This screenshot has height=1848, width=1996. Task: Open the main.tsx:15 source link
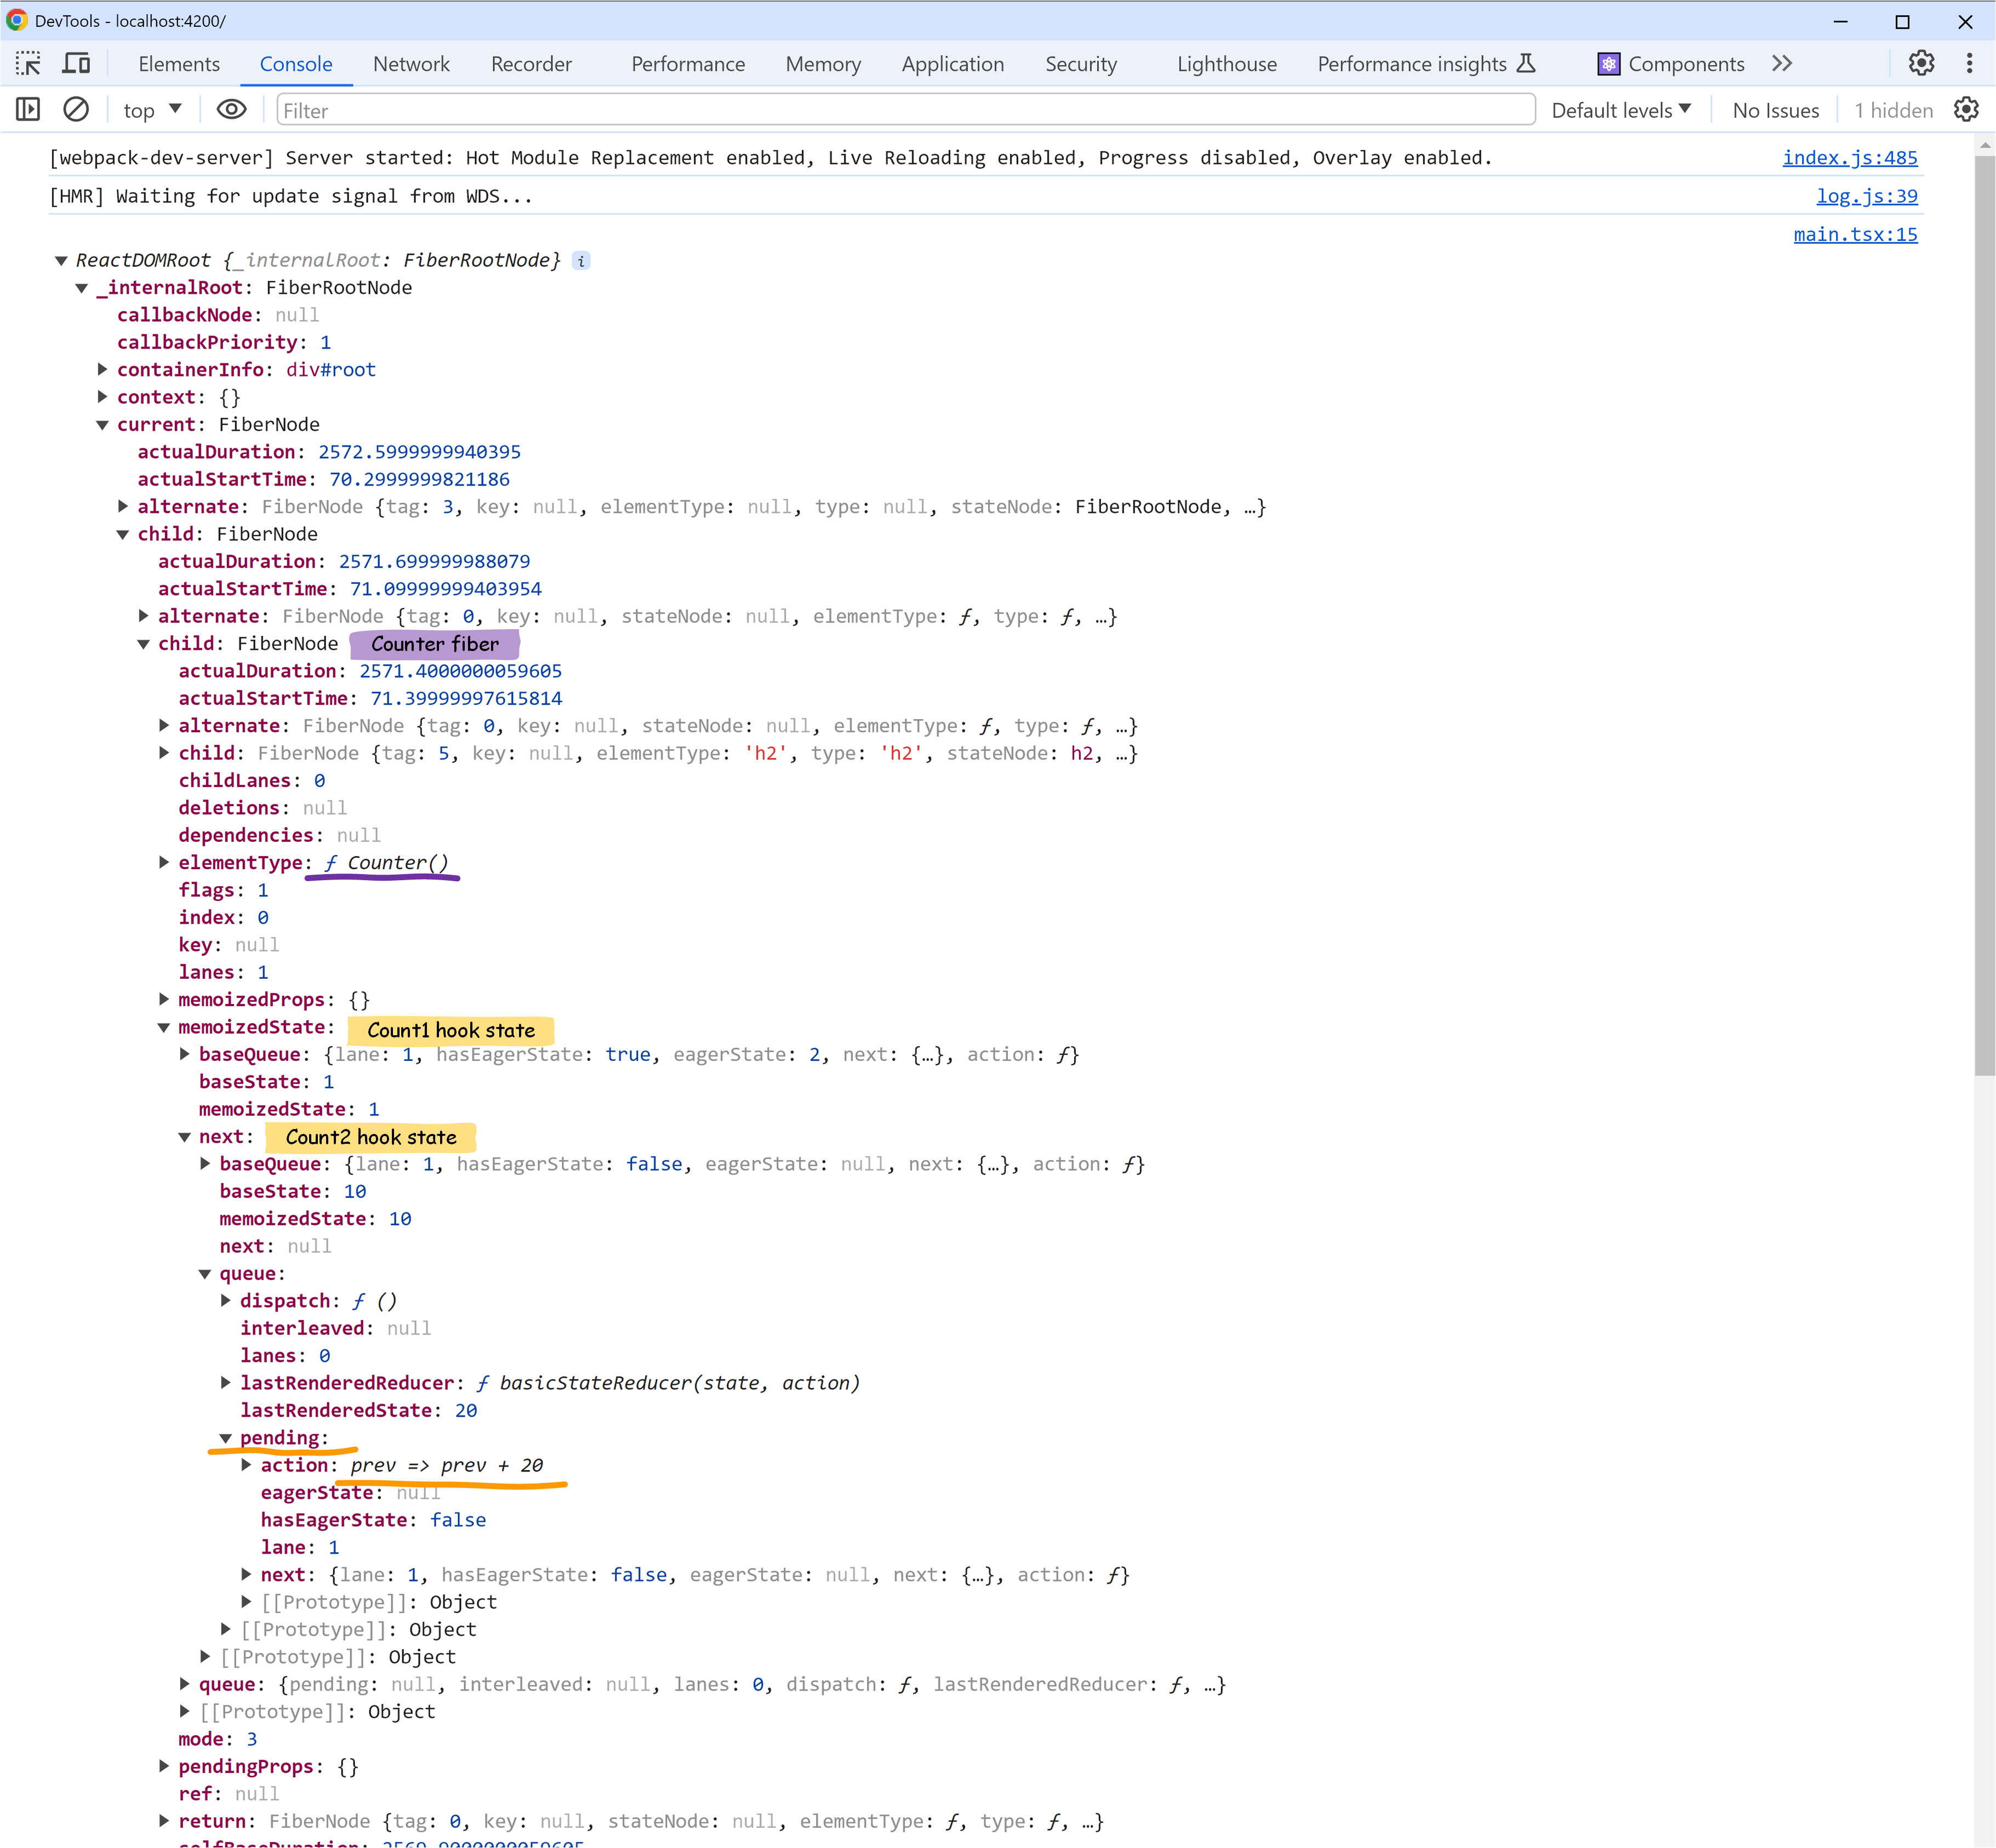[x=1855, y=234]
